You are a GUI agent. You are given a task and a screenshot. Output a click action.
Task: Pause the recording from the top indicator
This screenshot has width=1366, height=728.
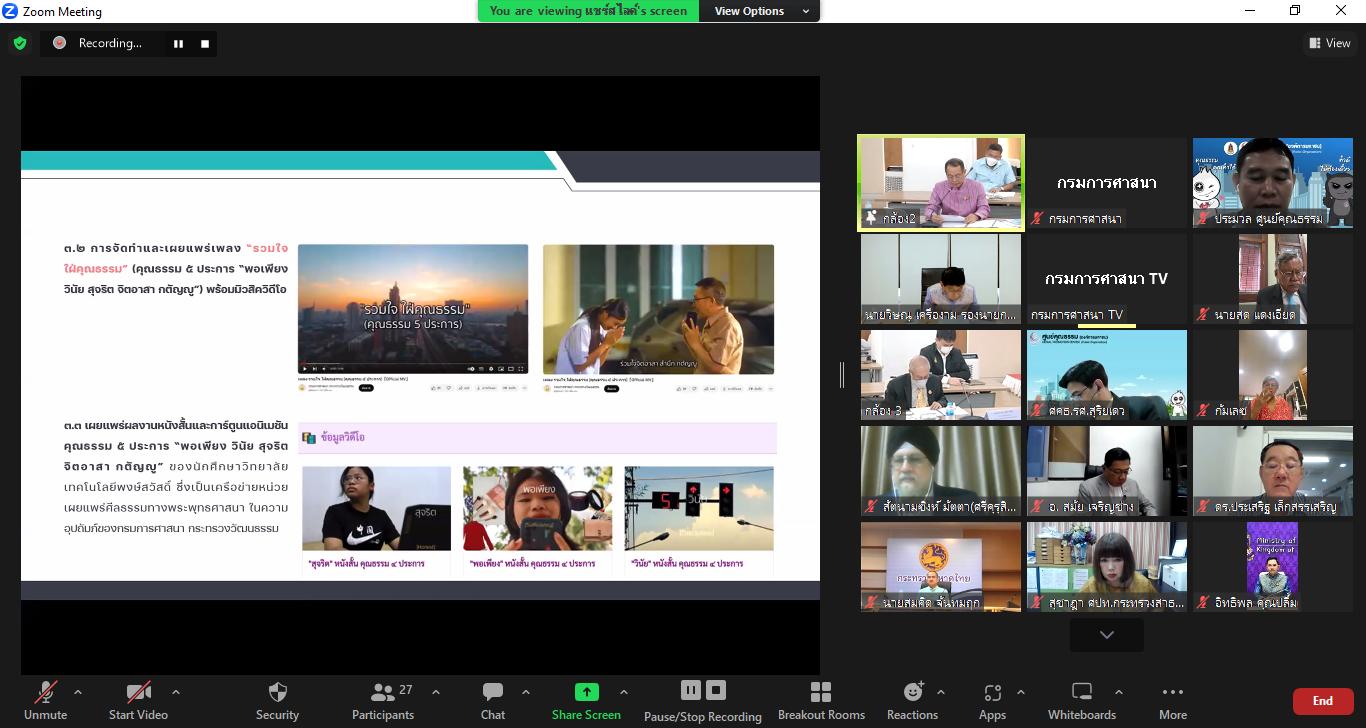click(x=179, y=43)
